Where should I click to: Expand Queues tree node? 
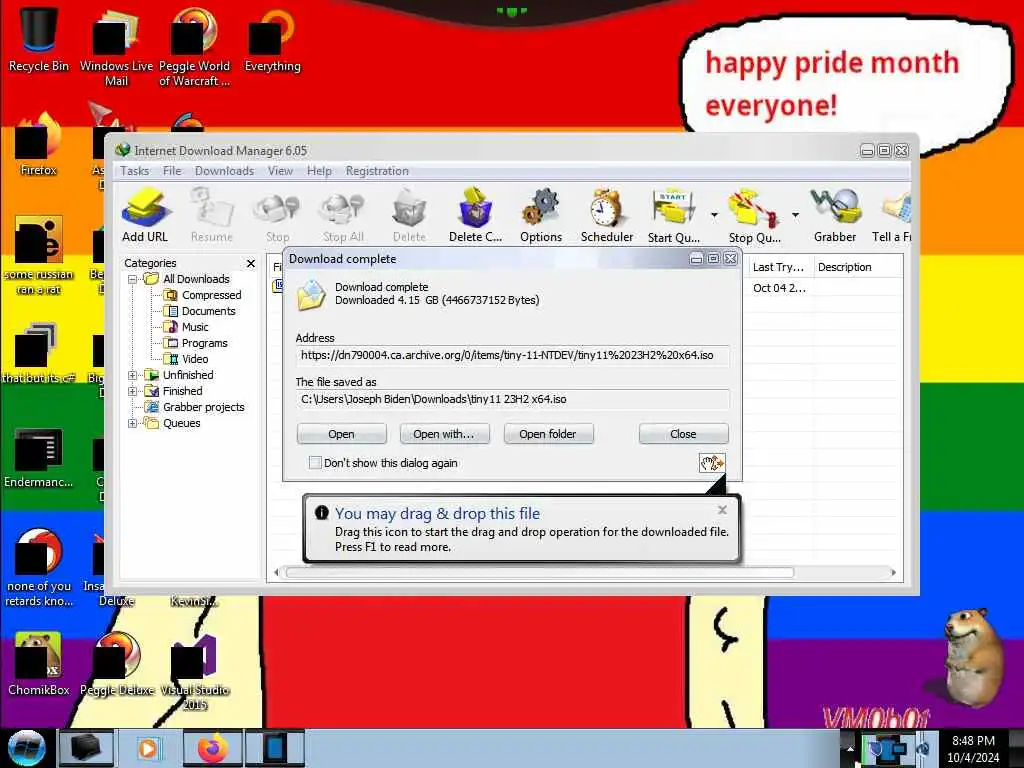click(x=133, y=423)
